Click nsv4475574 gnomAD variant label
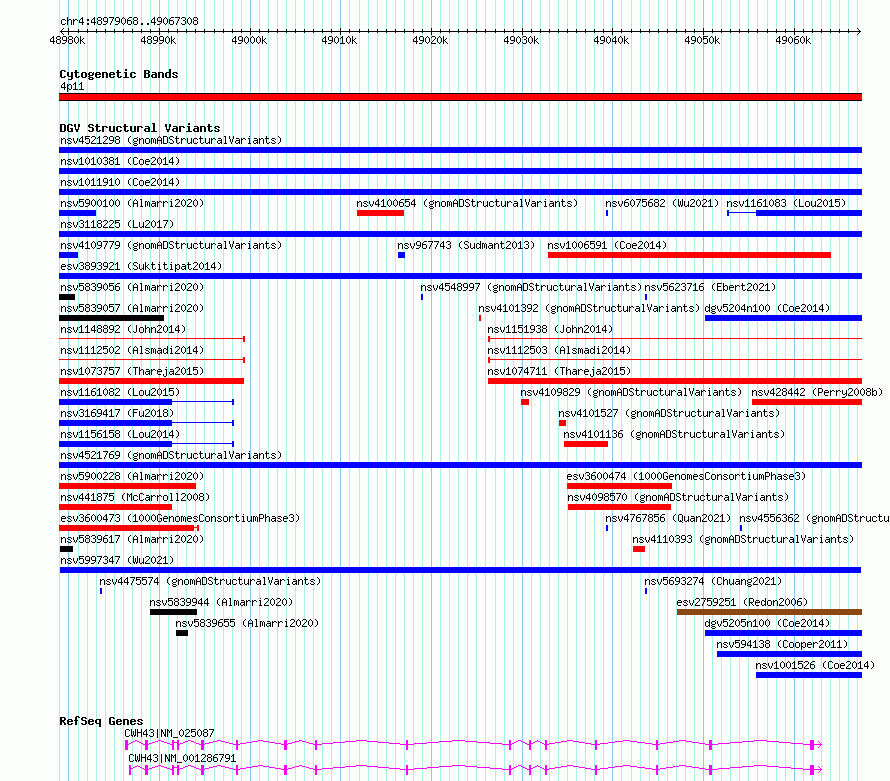Viewport: 890px width, 781px height. coord(210,581)
